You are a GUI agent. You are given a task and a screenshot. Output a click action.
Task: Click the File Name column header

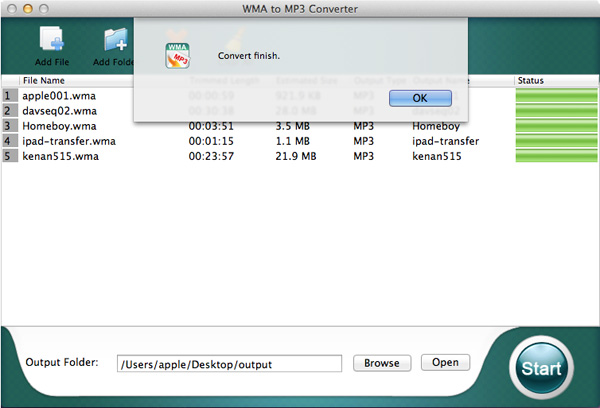(44, 80)
